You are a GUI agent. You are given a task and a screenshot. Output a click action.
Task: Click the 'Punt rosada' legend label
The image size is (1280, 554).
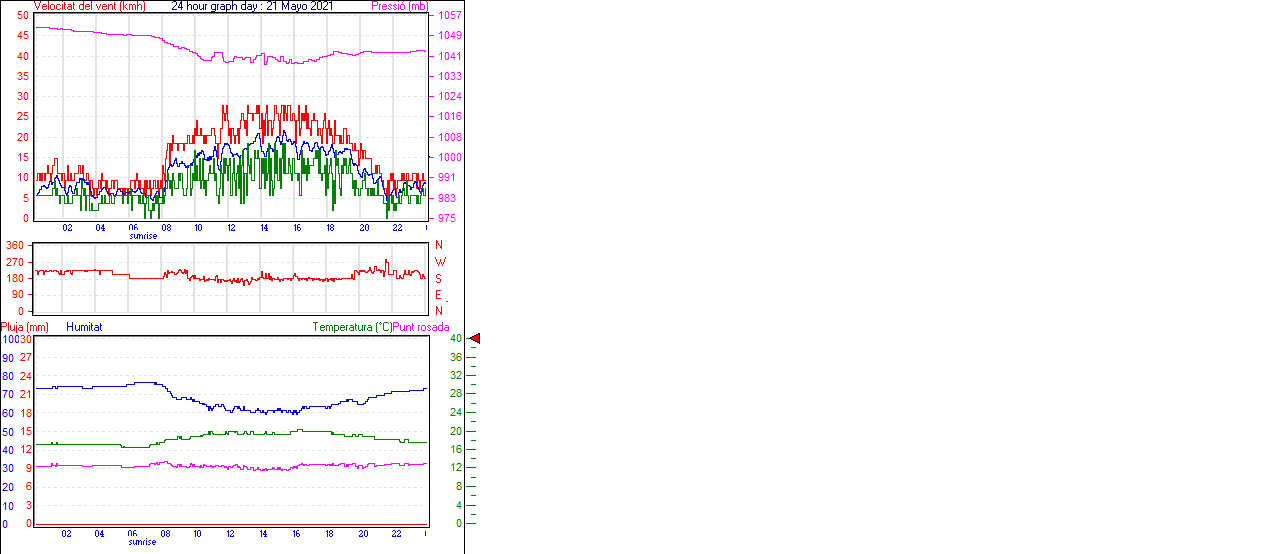[x=421, y=327]
